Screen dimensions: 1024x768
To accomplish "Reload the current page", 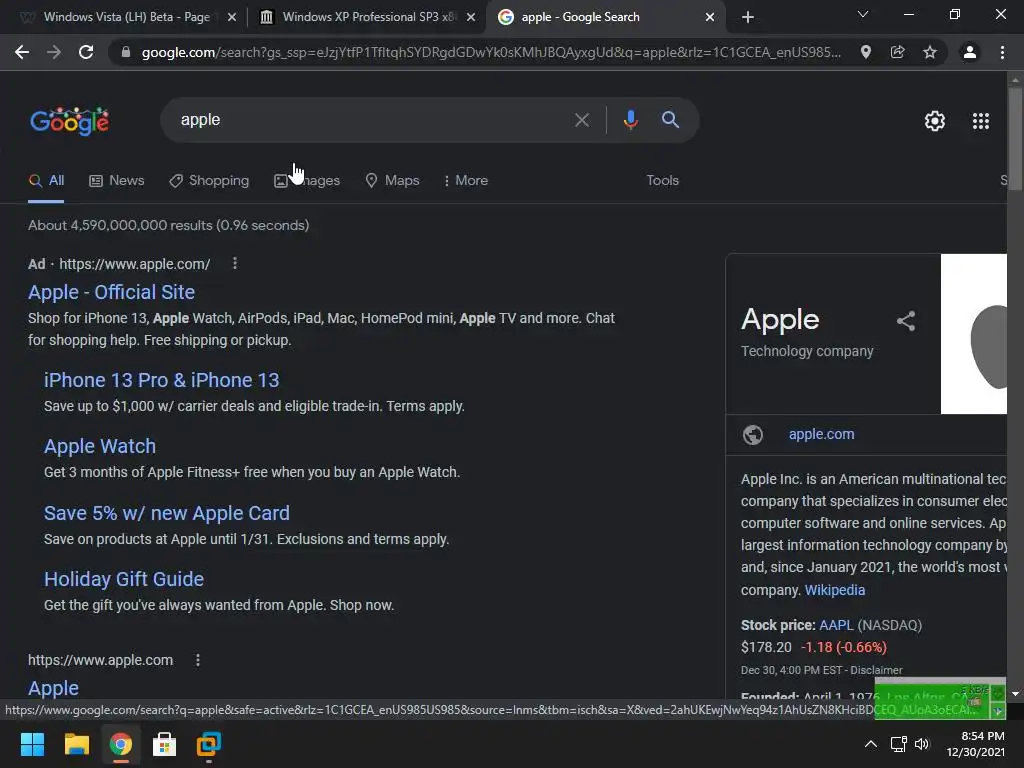I will pyautogui.click(x=86, y=52).
